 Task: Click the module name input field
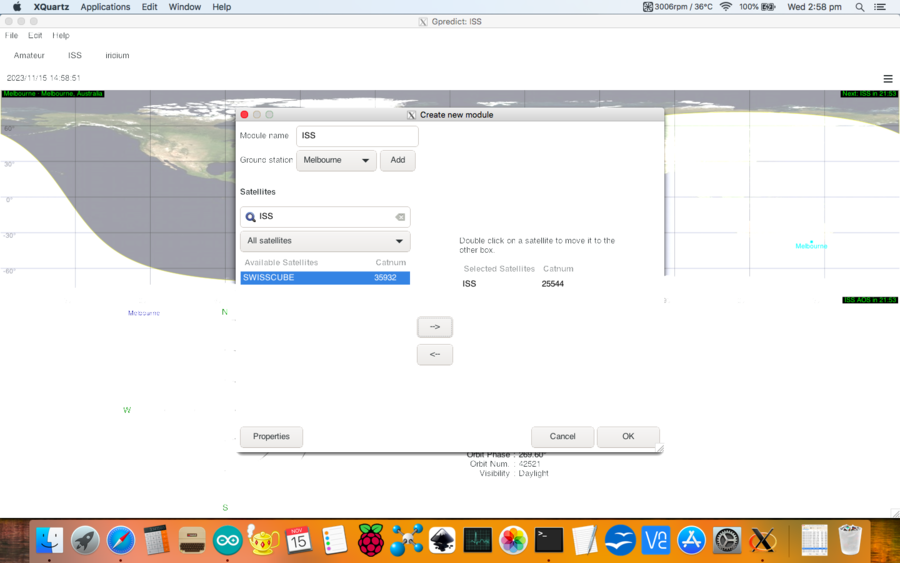(x=357, y=135)
